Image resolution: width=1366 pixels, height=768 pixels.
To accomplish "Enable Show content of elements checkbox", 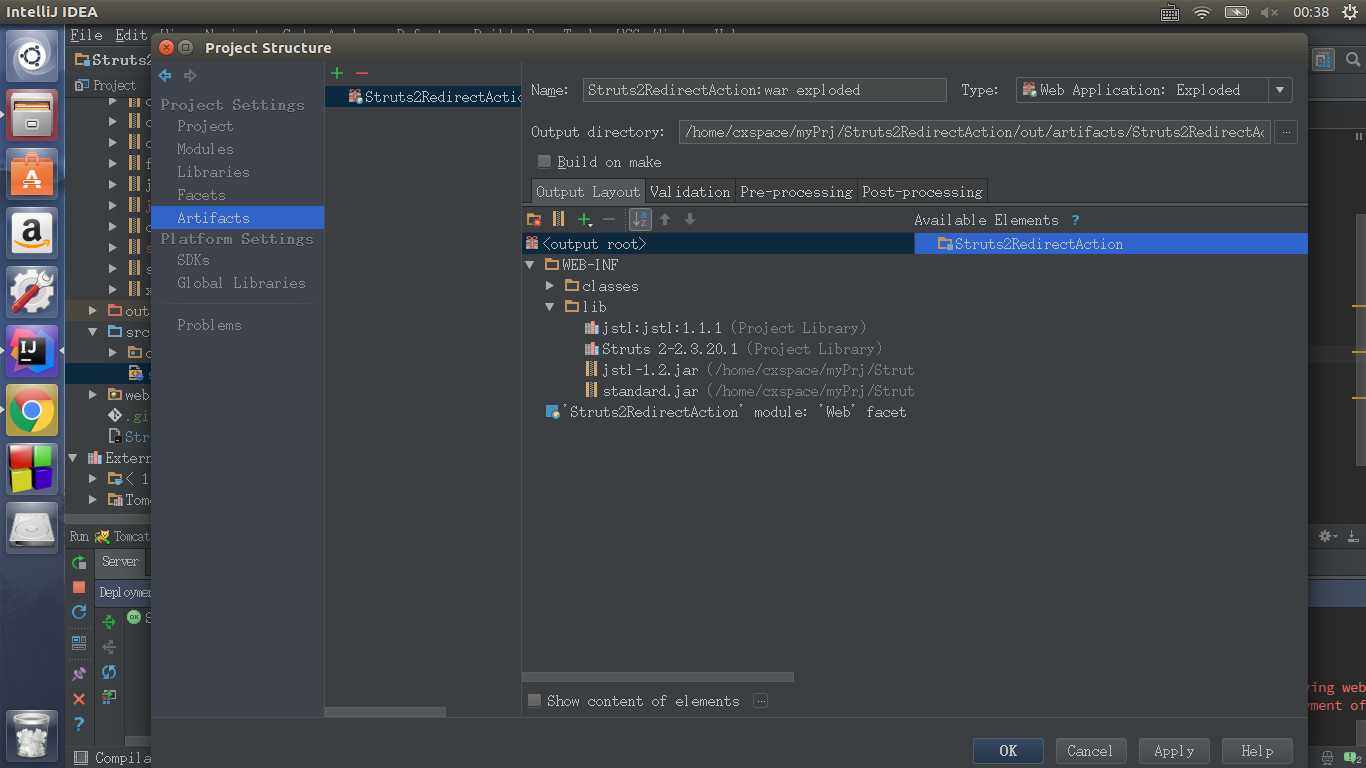I will (x=534, y=701).
